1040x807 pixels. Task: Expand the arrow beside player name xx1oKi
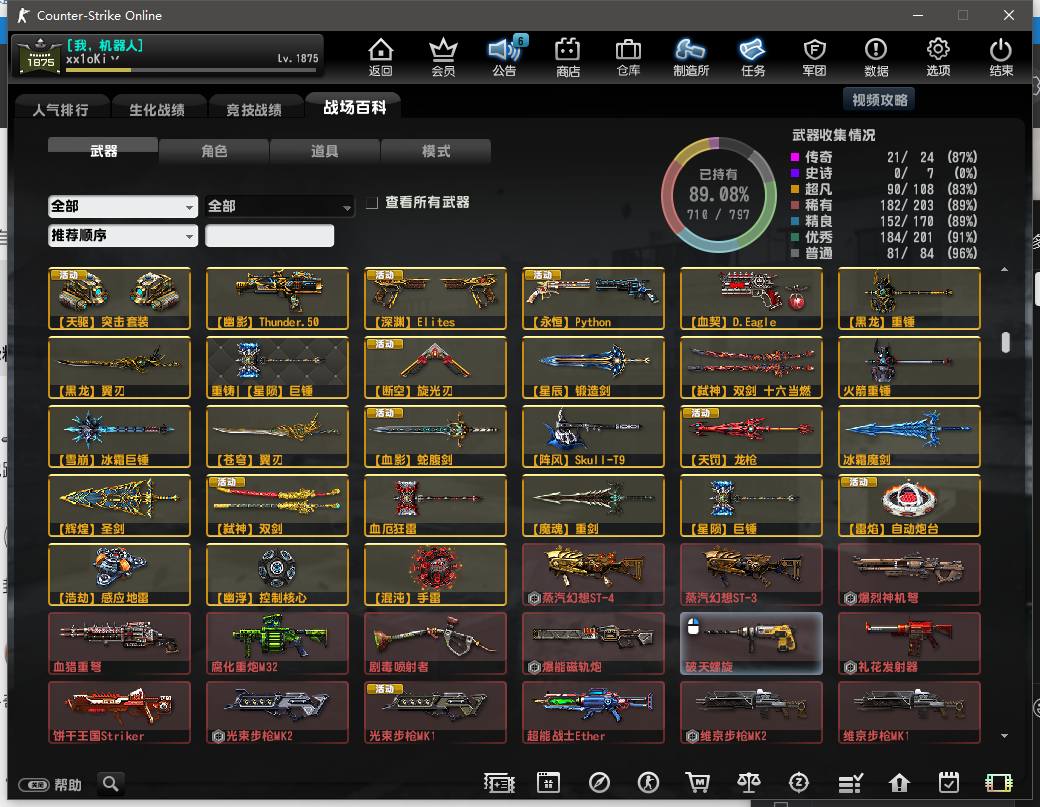click(115, 58)
